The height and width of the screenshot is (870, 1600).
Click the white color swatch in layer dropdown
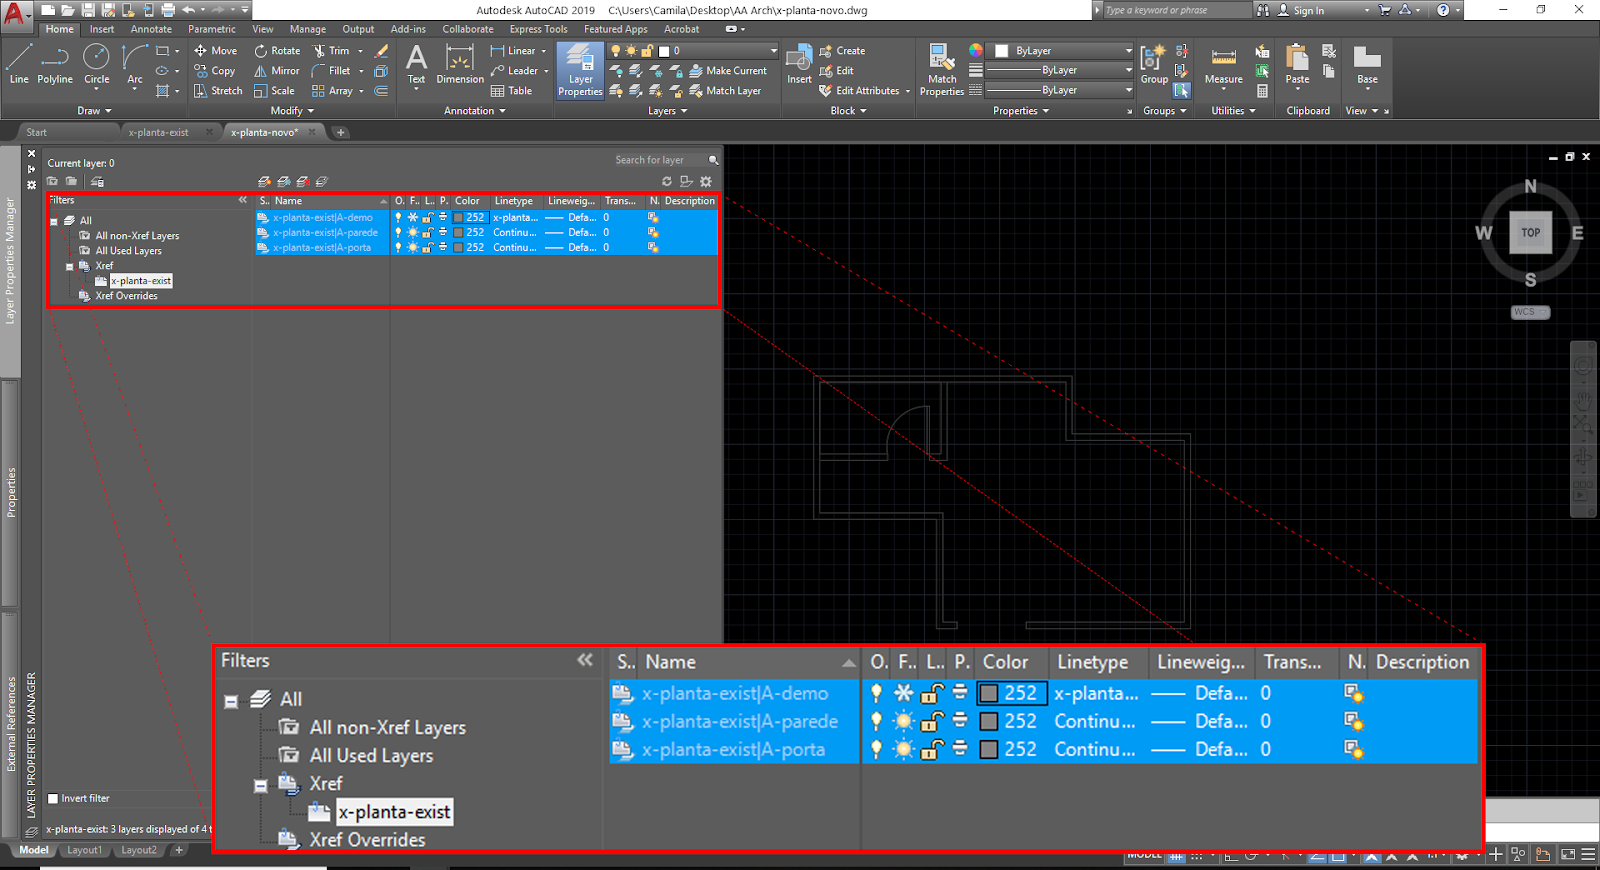click(664, 51)
